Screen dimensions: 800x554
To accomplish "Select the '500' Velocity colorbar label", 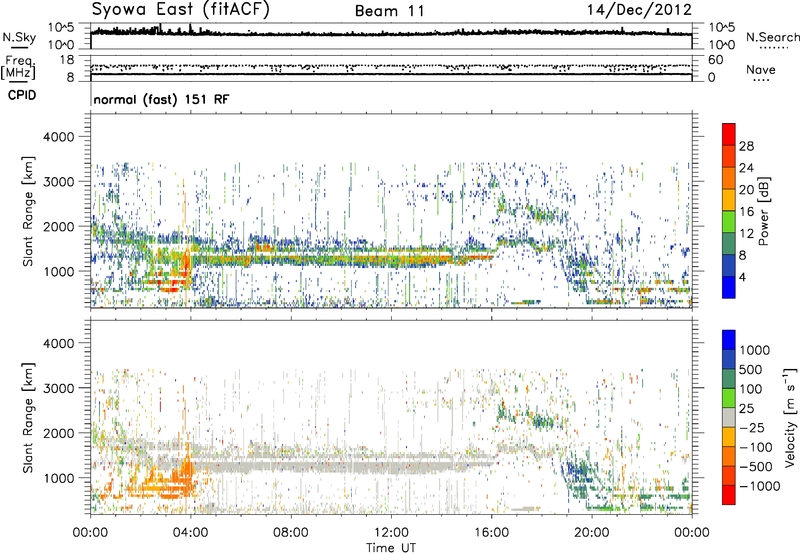I will point(751,370).
